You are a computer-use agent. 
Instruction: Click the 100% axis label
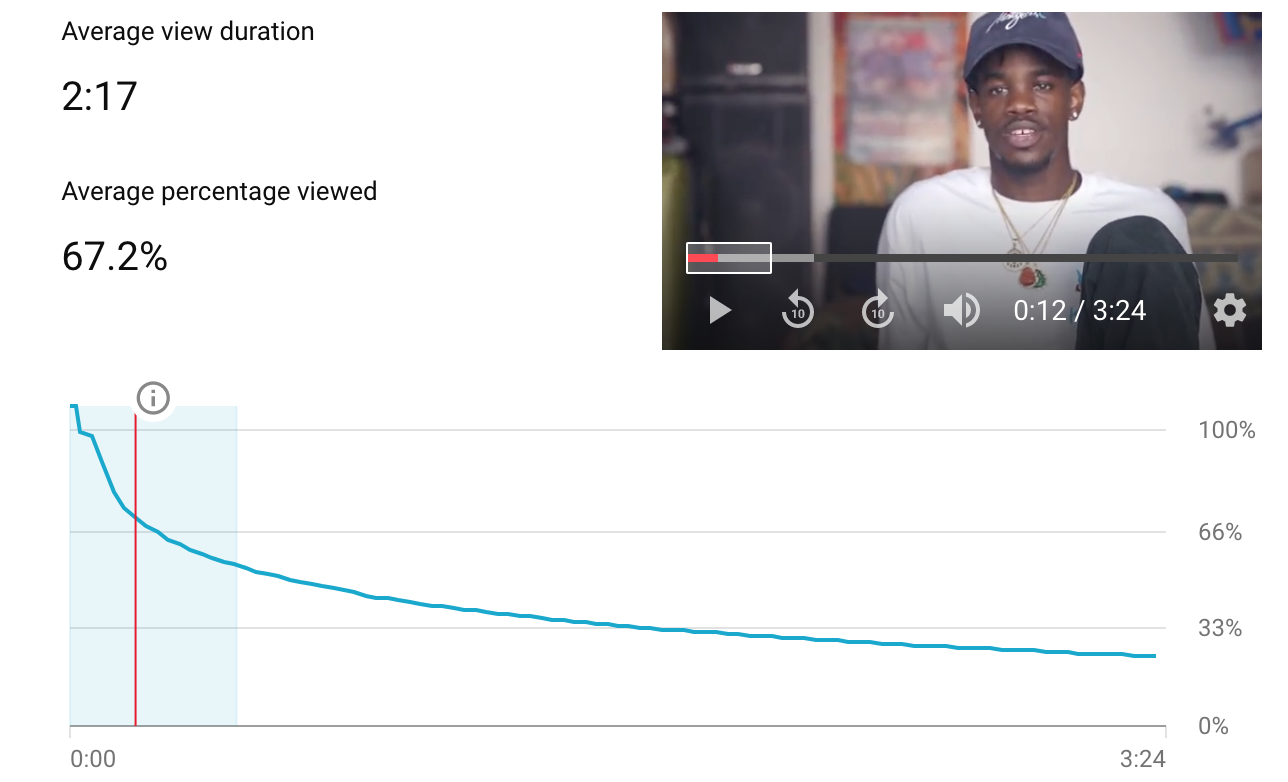click(1227, 430)
